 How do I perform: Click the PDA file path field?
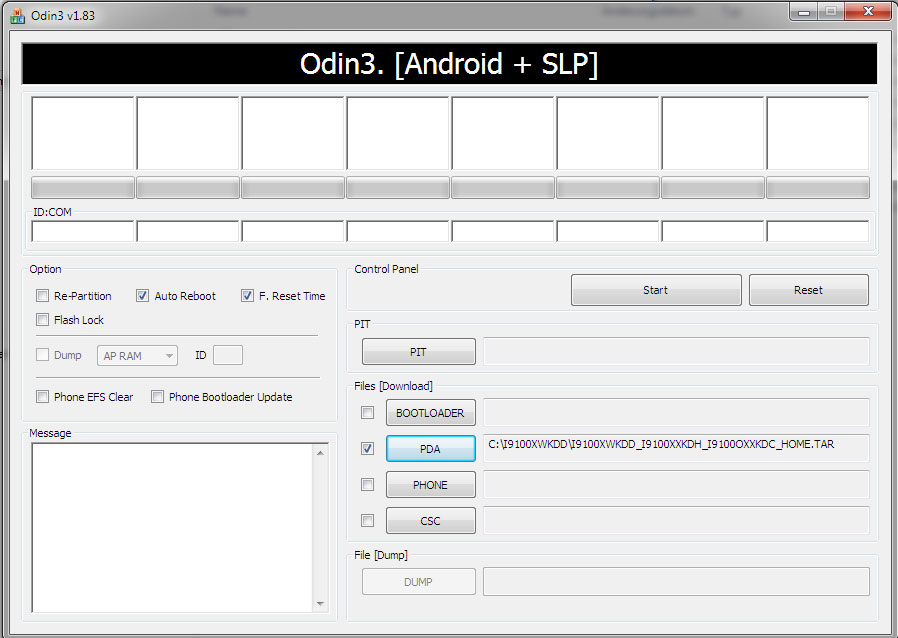click(x=676, y=447)
